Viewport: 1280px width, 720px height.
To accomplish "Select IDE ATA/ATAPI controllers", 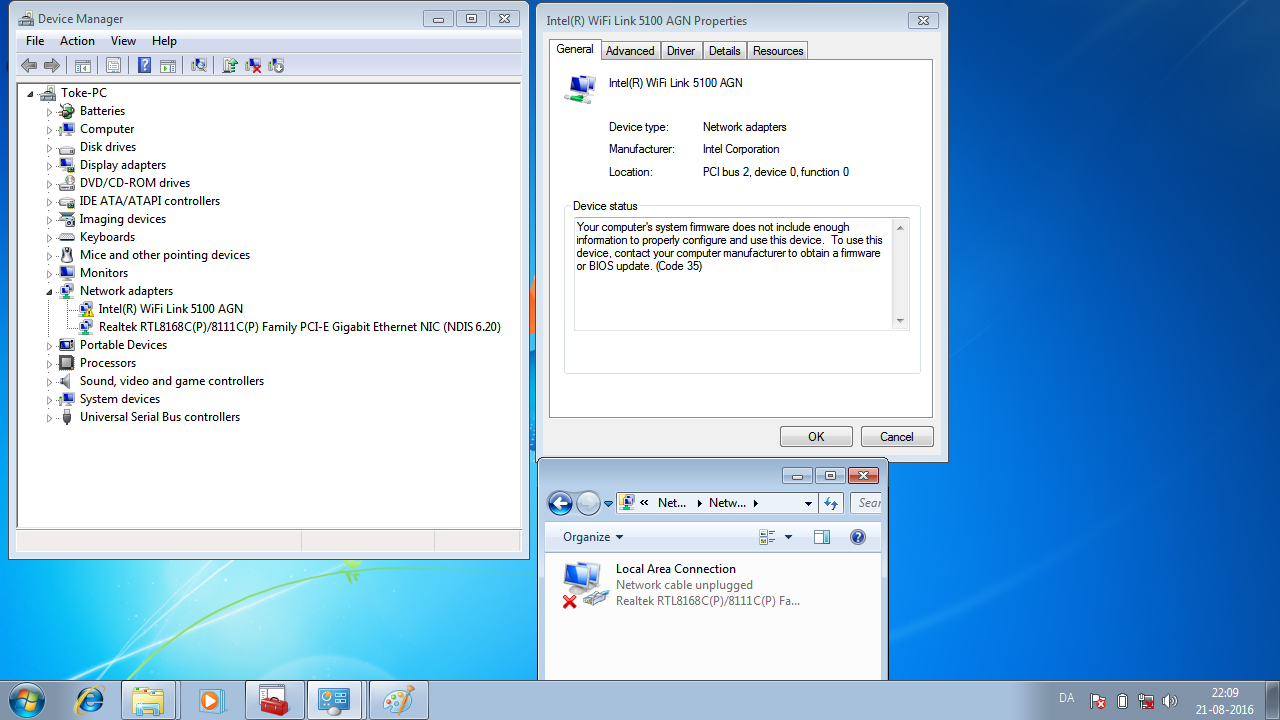I will pyautogui.click(x=150, y=201).
